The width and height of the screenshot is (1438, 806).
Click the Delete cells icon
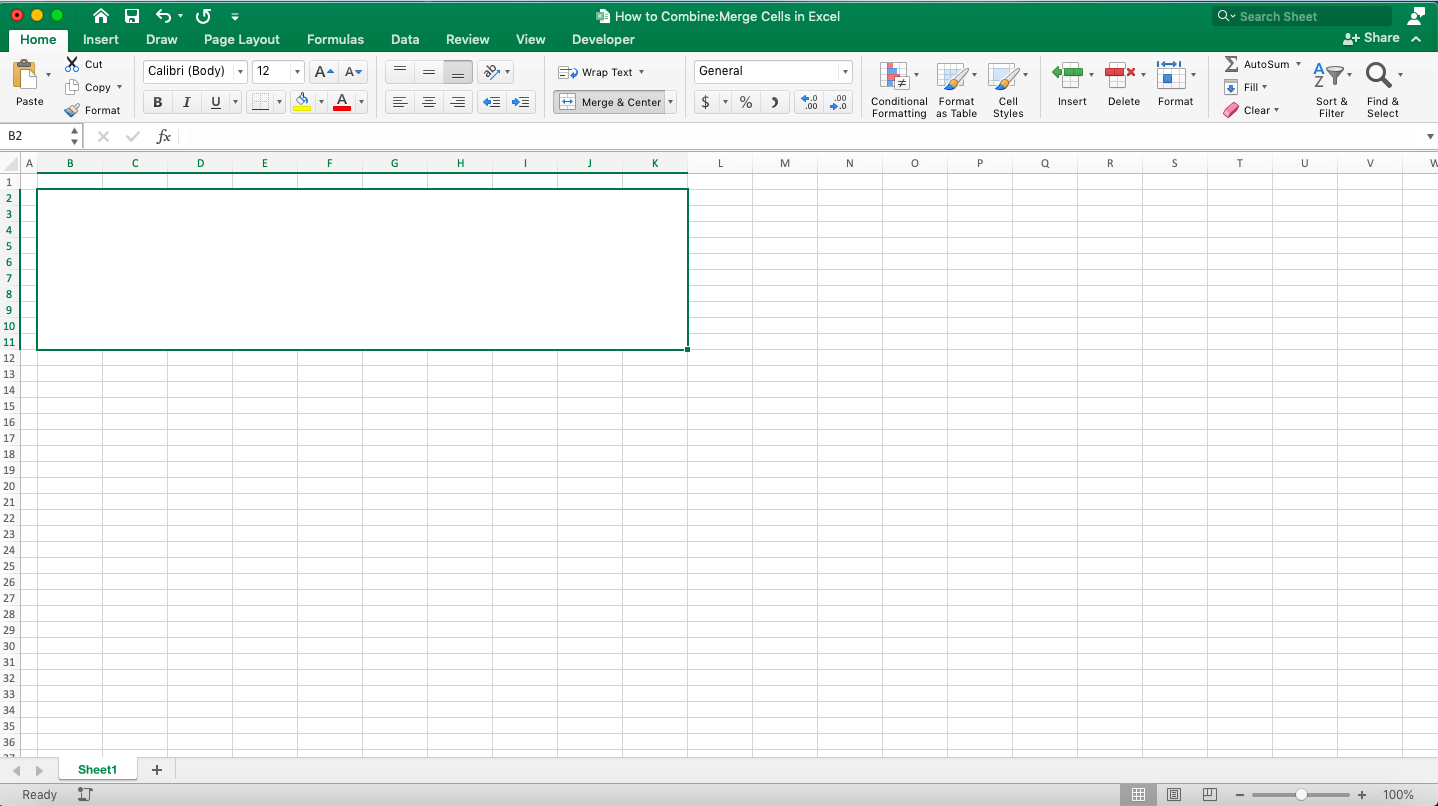tap(1120, 74)
